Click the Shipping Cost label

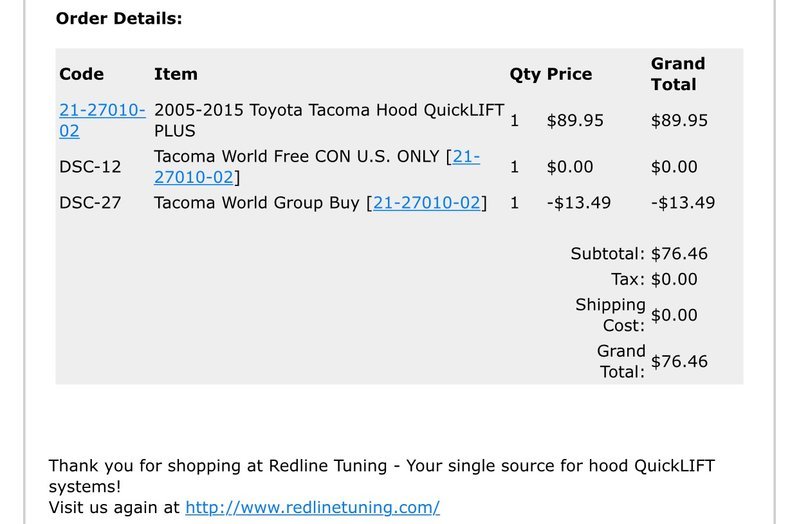[610, 315]
